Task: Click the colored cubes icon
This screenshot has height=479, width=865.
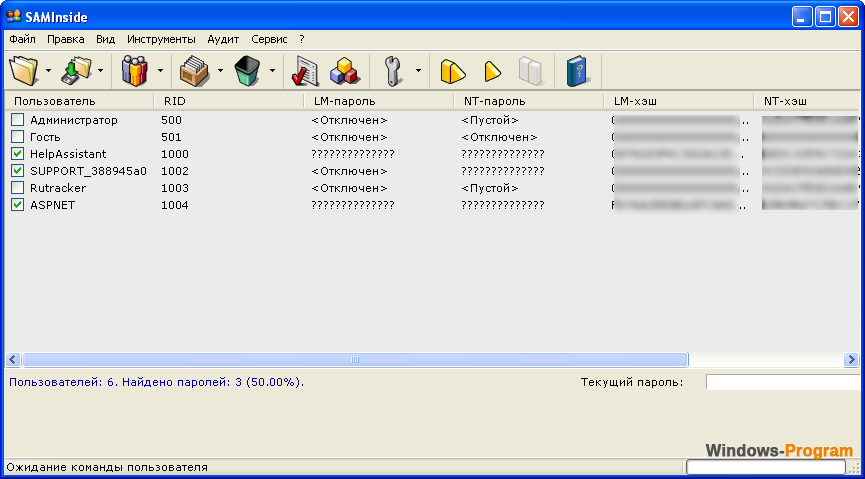Action: click(344, 71)
